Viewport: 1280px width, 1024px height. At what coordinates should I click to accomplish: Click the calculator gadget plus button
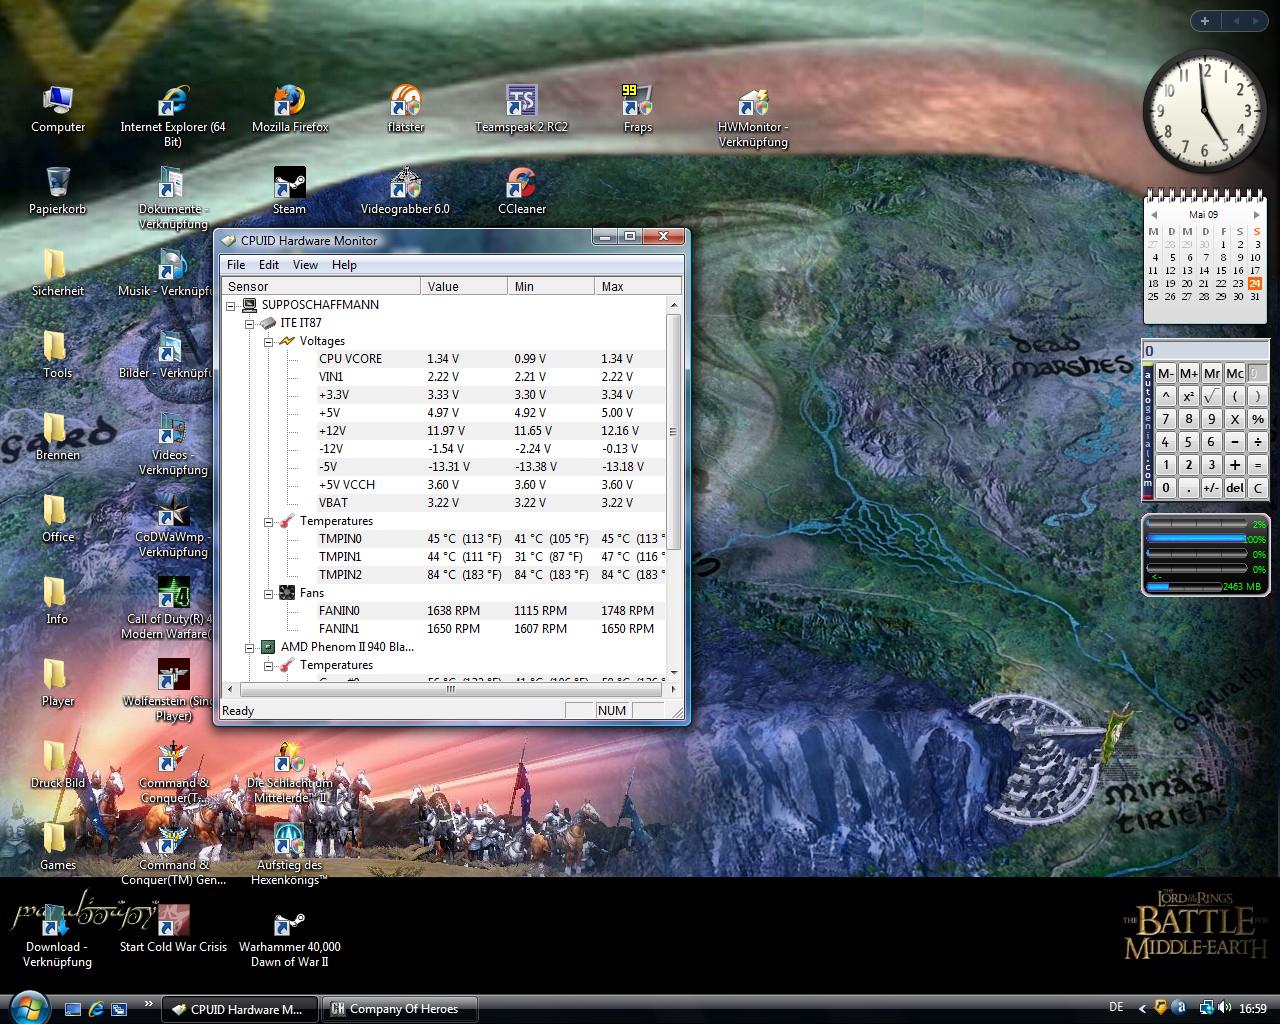1235,465
